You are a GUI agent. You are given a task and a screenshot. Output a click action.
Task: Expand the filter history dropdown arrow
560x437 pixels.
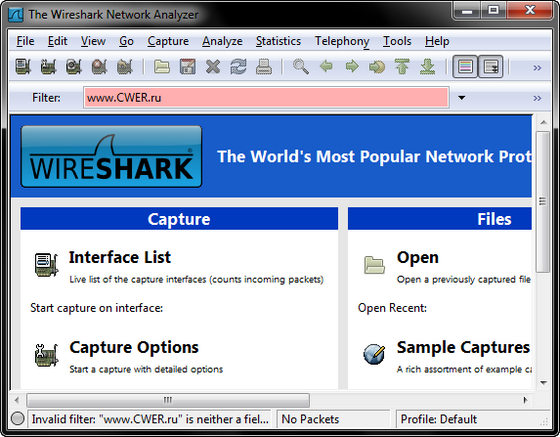click(x=461, y=97)
